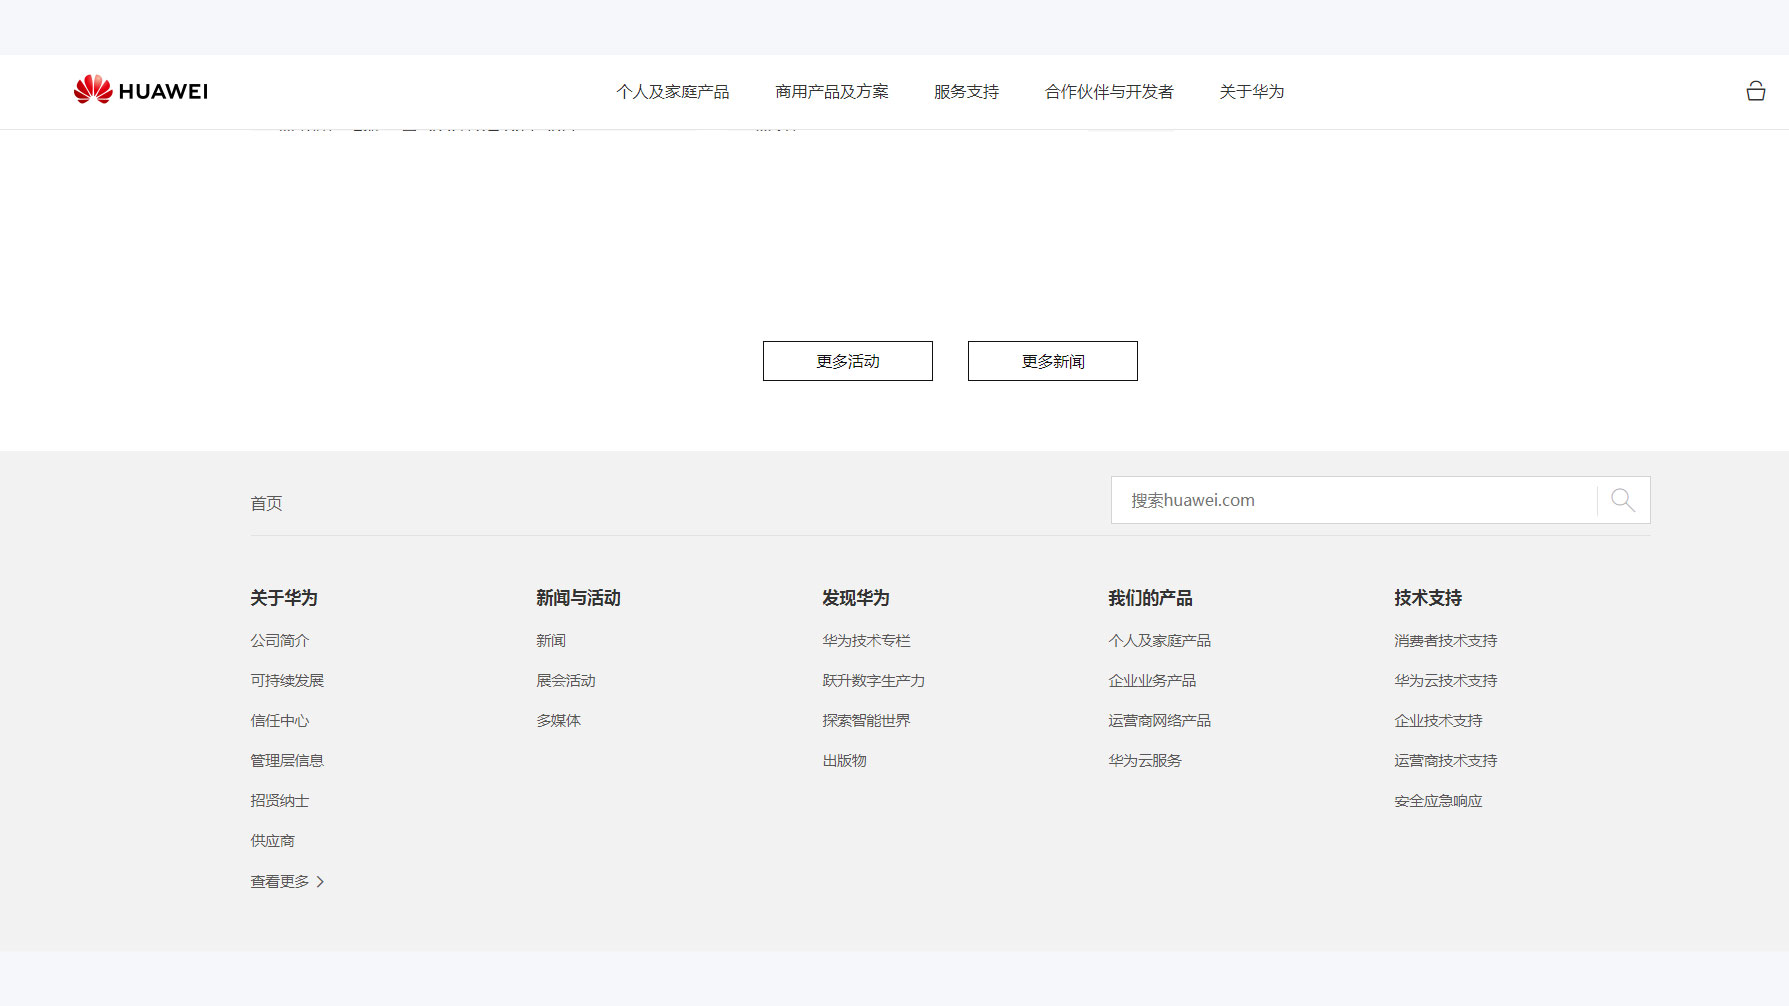Go to 首页 footer link
Image resolution: width=1789 pixels, height=1006 pixels.
click(266, 503)
